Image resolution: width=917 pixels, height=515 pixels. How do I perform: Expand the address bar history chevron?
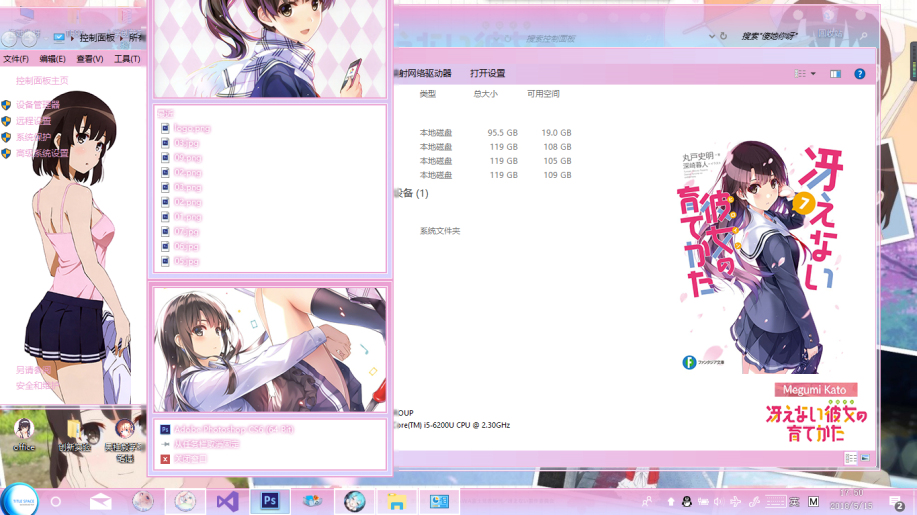(712, 36)
